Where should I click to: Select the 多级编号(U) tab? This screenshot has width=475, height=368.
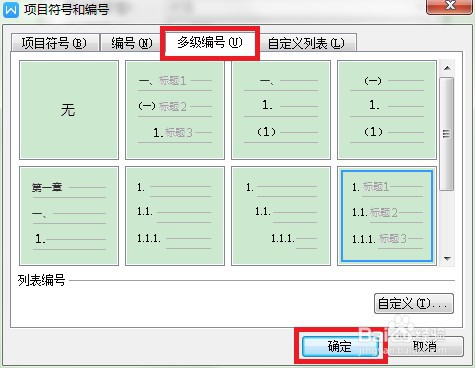click(210, 42)
